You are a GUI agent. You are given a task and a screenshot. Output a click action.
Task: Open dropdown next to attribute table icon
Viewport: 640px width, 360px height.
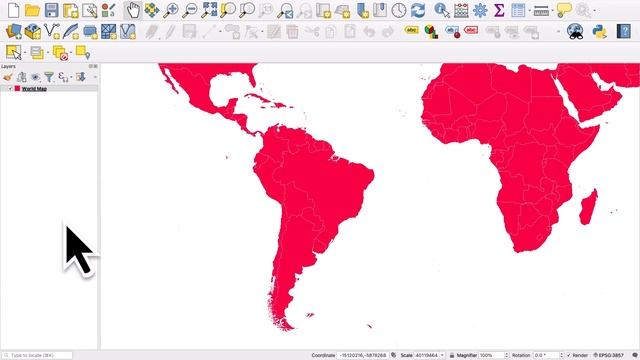coord(529,11)
